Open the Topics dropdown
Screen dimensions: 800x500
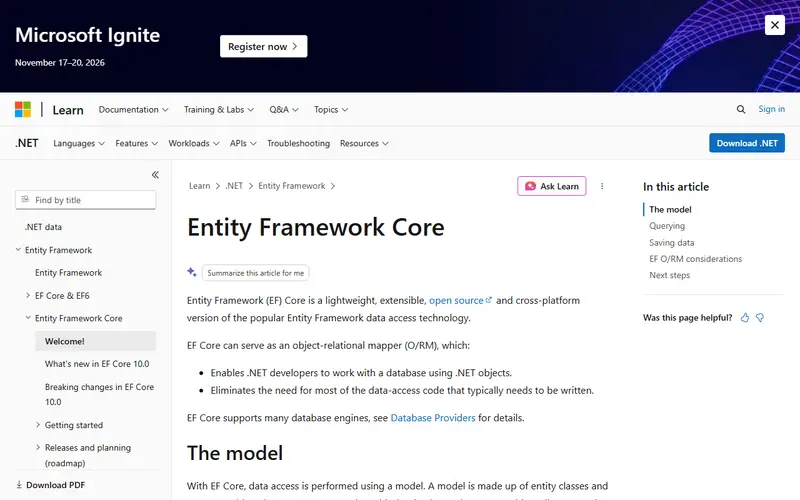(331, 110)
